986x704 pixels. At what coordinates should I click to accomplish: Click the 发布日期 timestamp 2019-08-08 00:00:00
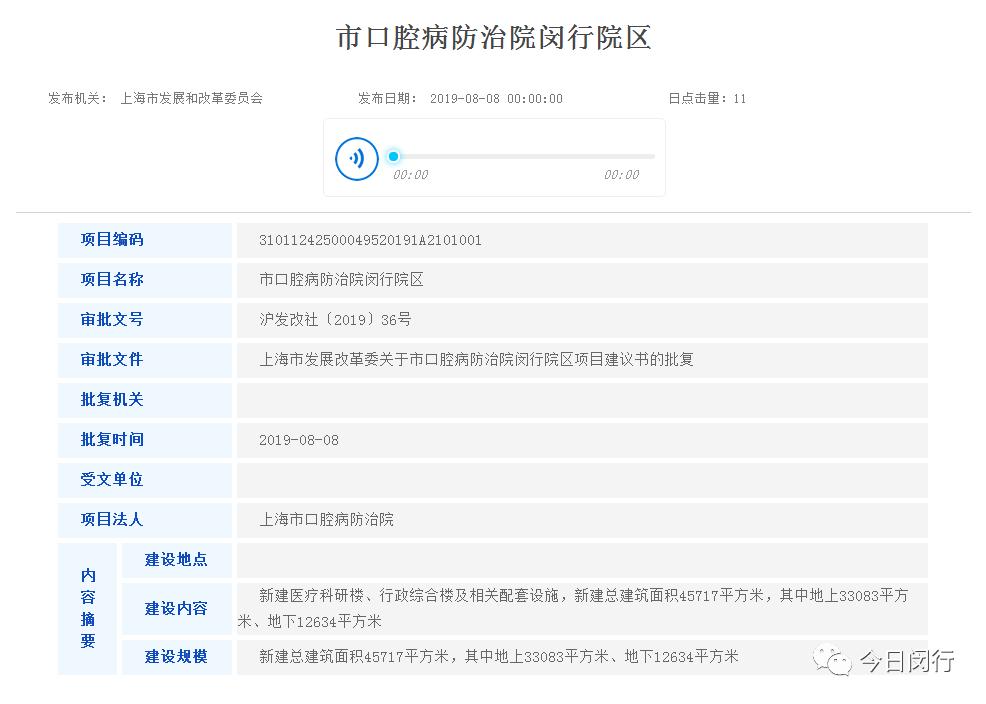pyautogui.click(x=495, y=98)
